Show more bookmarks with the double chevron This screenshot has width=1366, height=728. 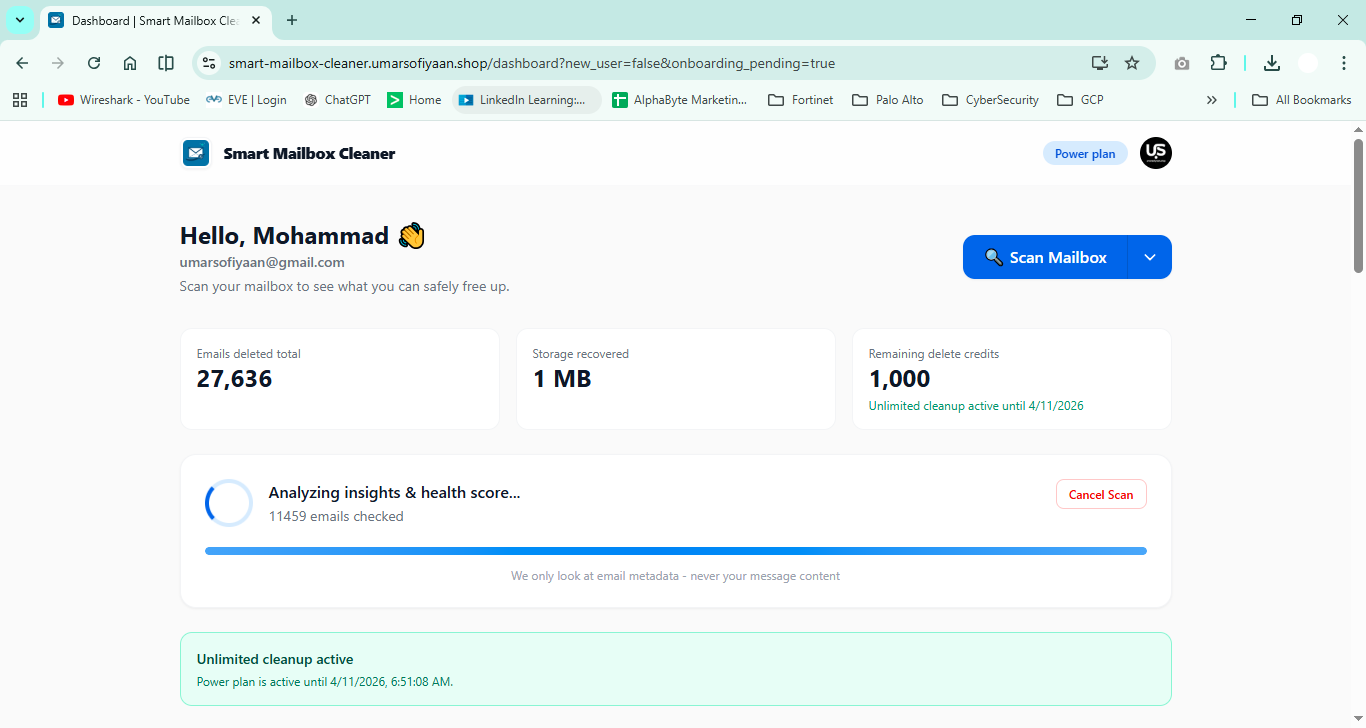click(x=1212, y=100)
